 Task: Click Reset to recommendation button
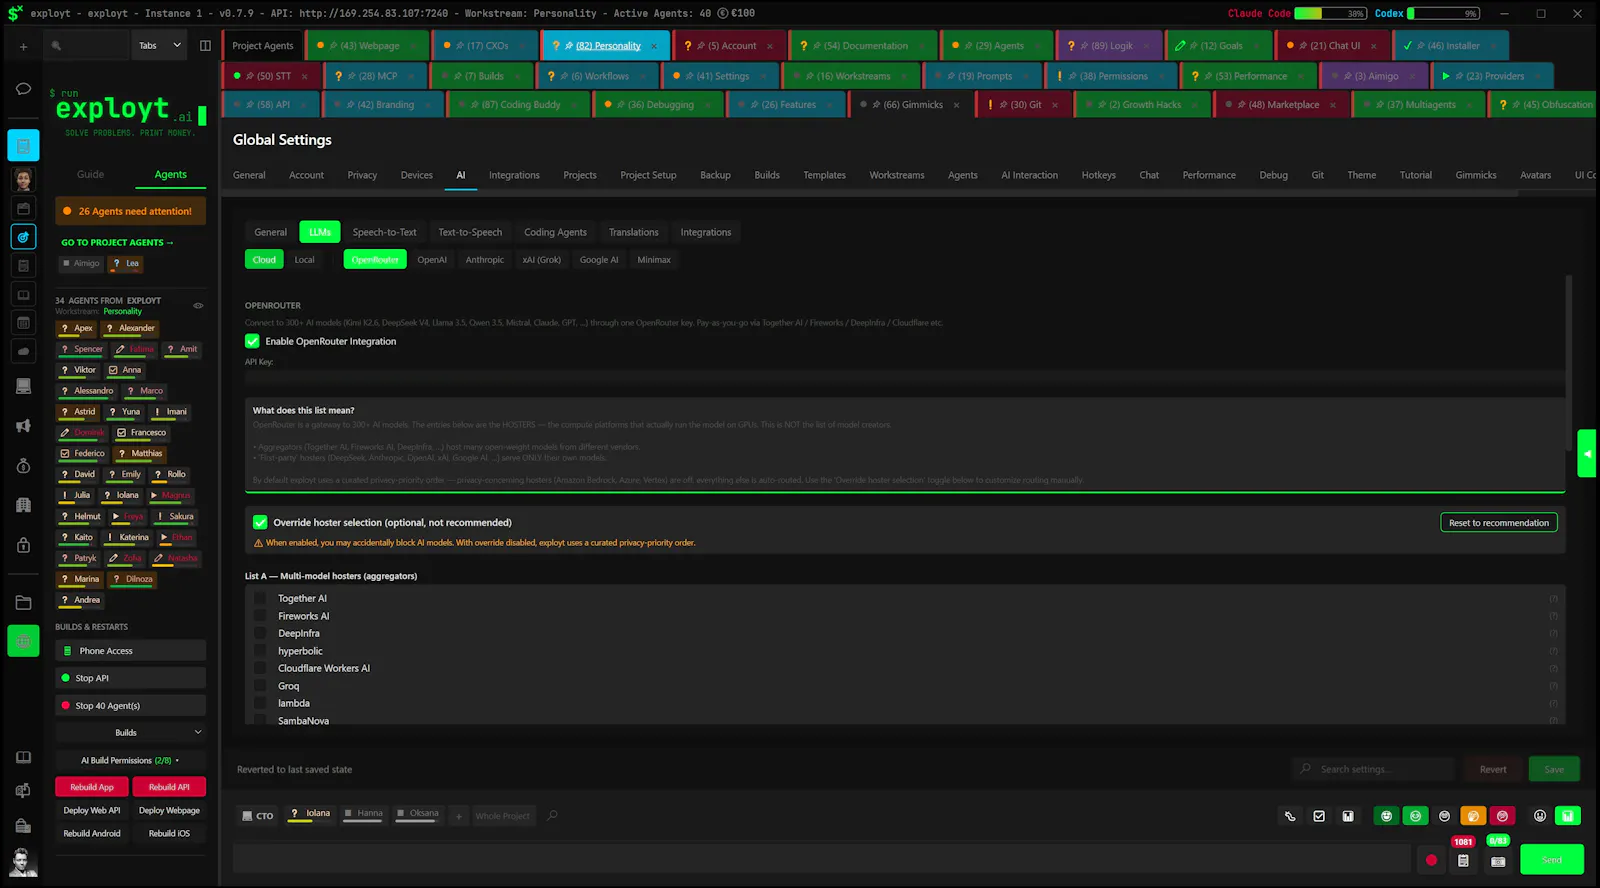(1499, 522)
